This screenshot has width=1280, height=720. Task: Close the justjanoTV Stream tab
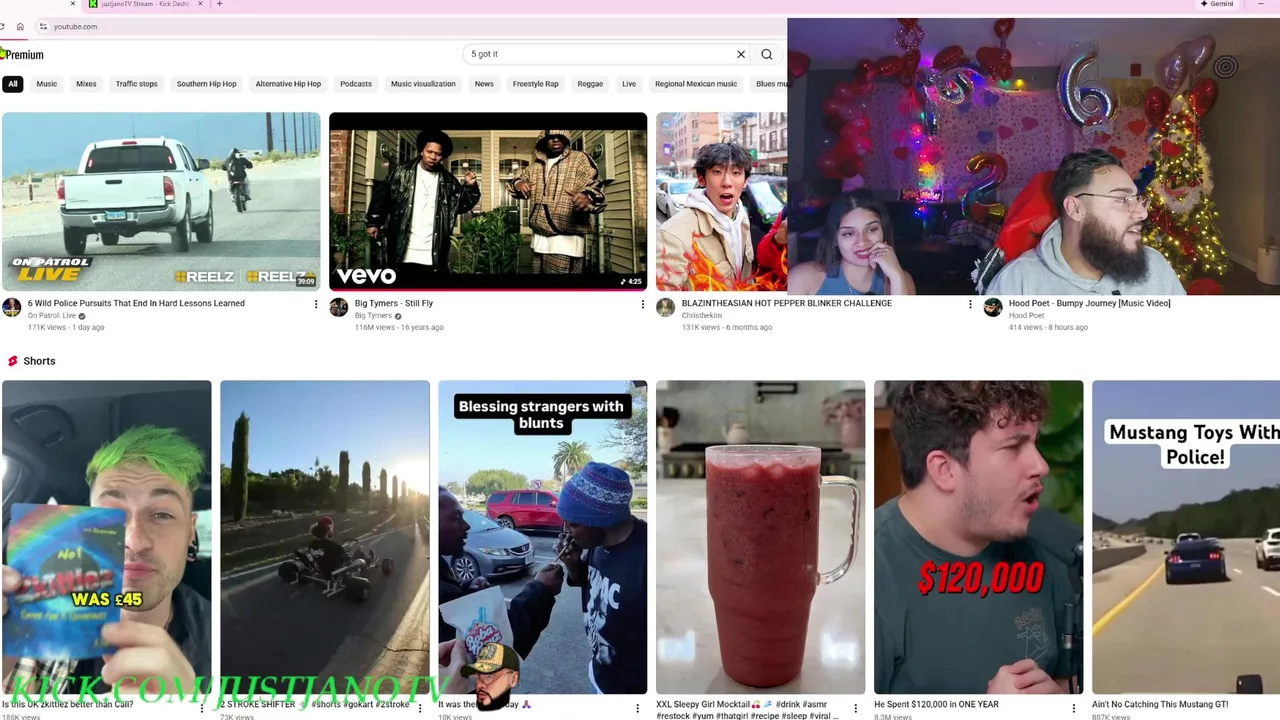(x=200, y=4)
